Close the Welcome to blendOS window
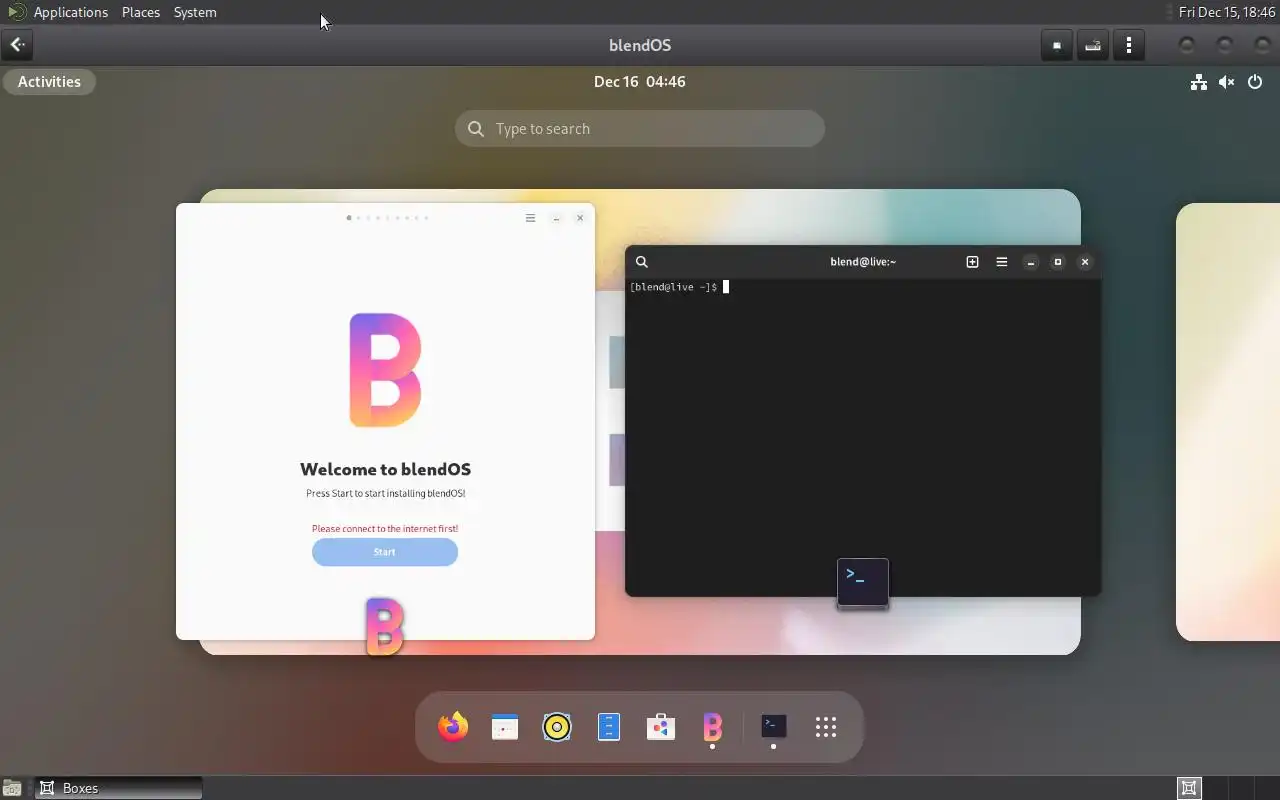The width and height of the screenshot is (1280, 800). (580, 218)
